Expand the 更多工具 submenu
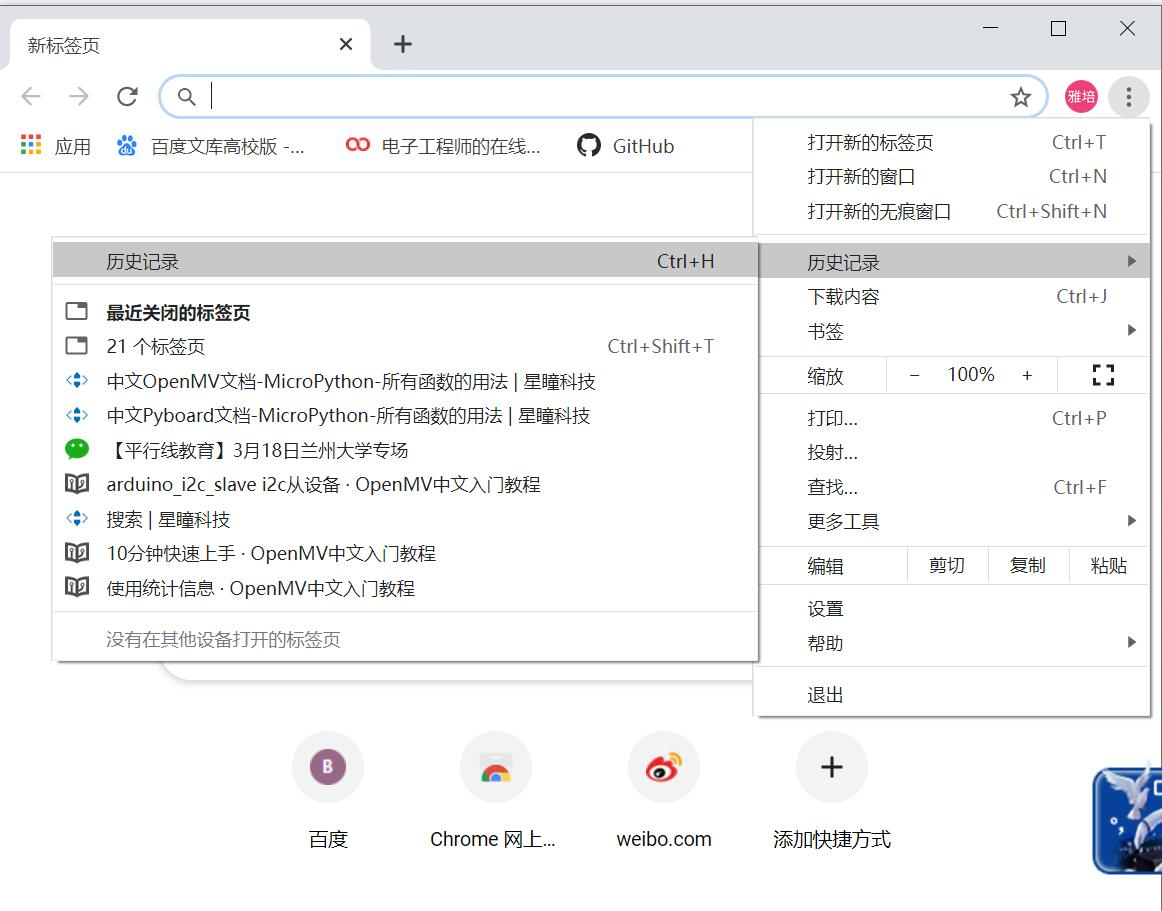 [x=846, y=521]
